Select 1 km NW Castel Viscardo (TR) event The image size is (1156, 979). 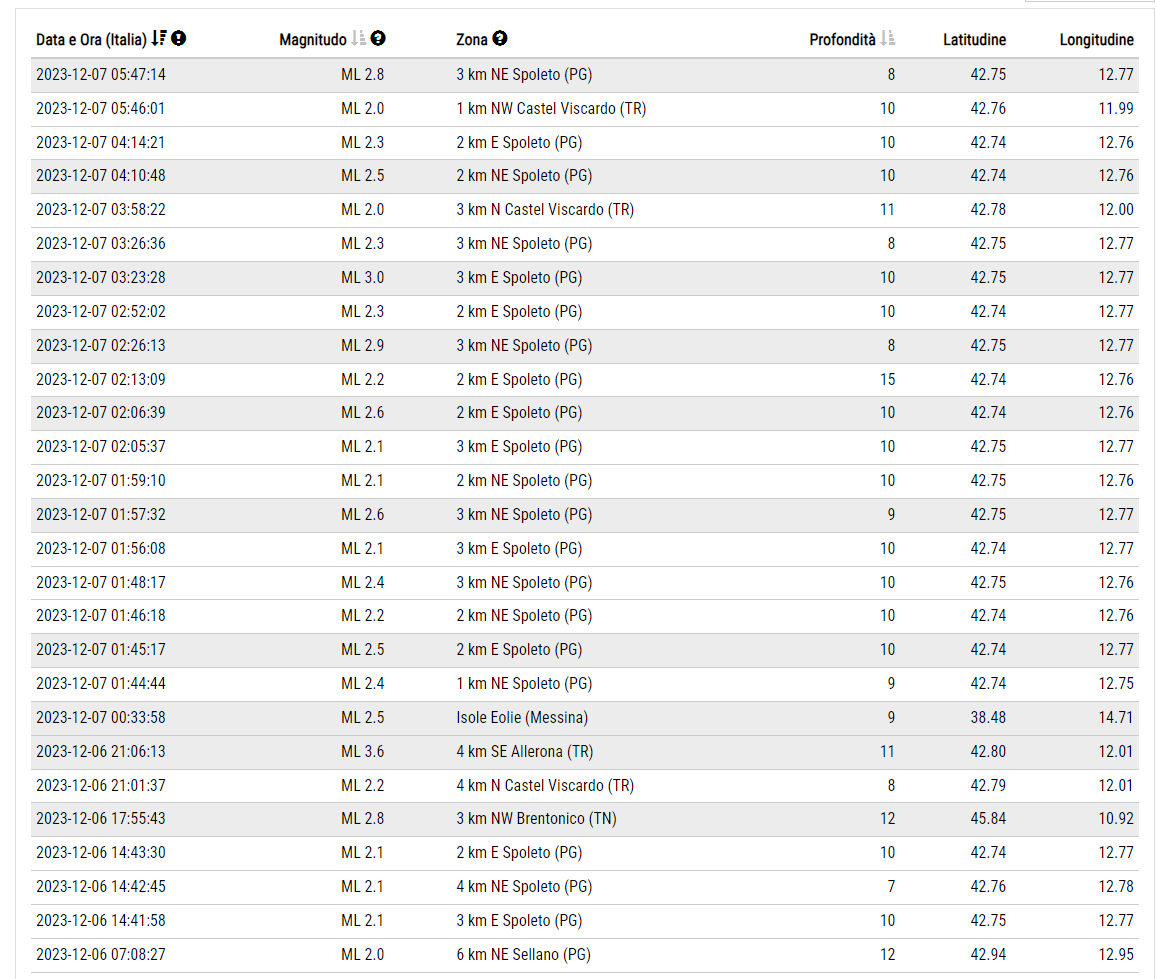pyautogui.click(x=551, y=109)
